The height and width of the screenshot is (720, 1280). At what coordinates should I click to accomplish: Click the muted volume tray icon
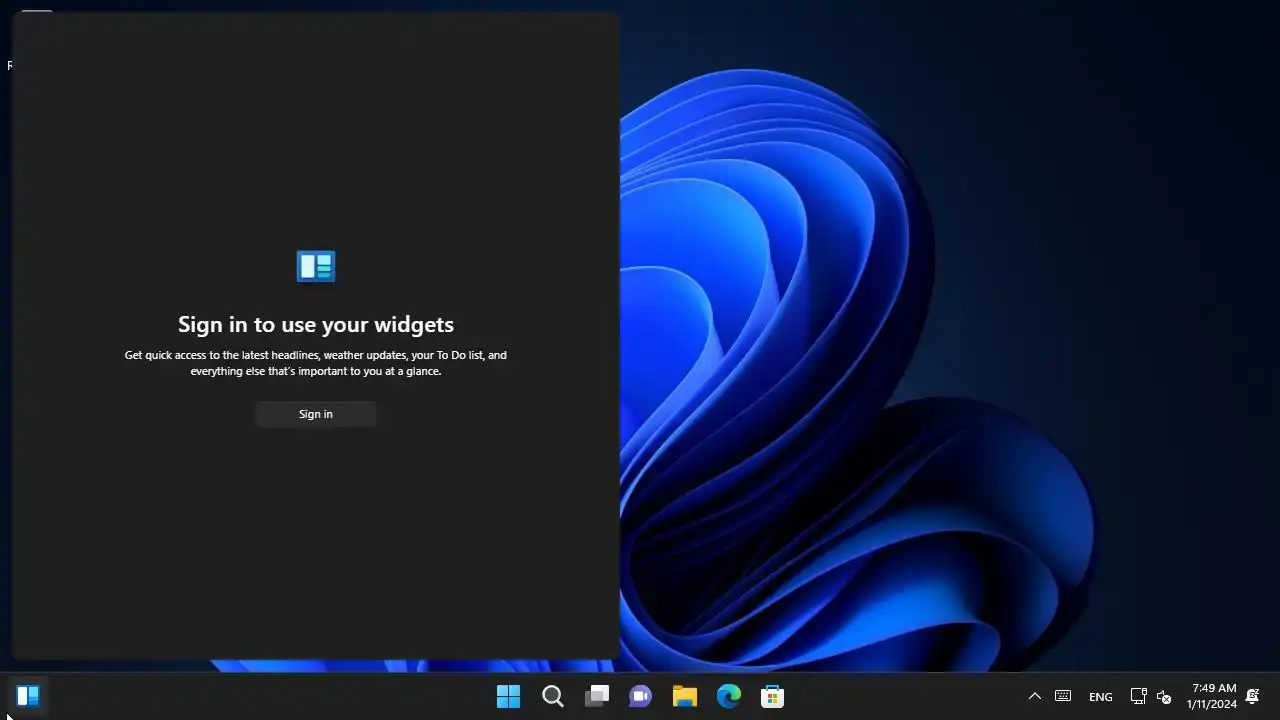coord(1164,697)
